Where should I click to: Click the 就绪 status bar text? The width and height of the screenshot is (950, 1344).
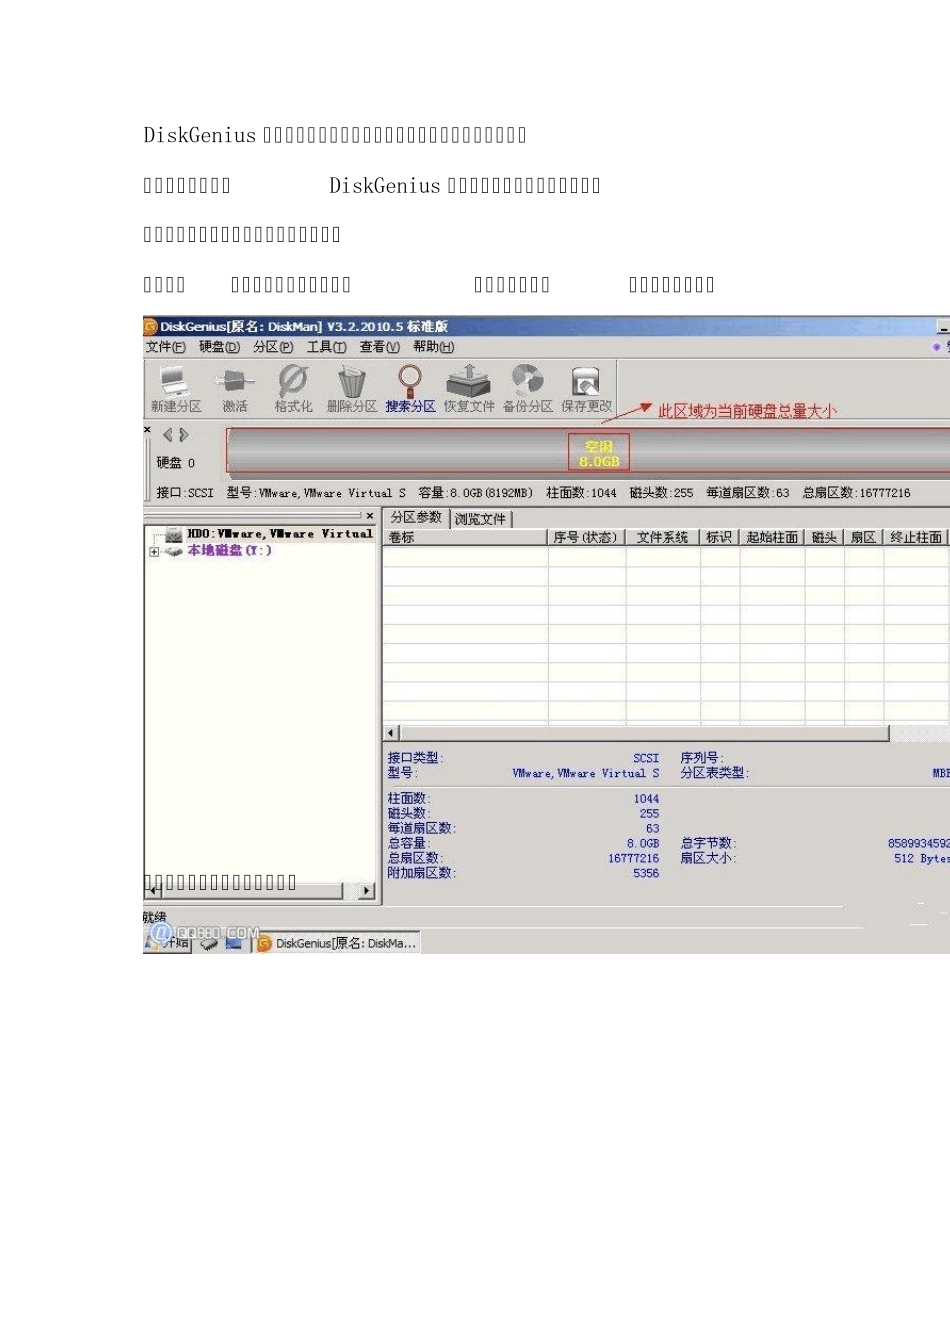(x=155, y=917)
